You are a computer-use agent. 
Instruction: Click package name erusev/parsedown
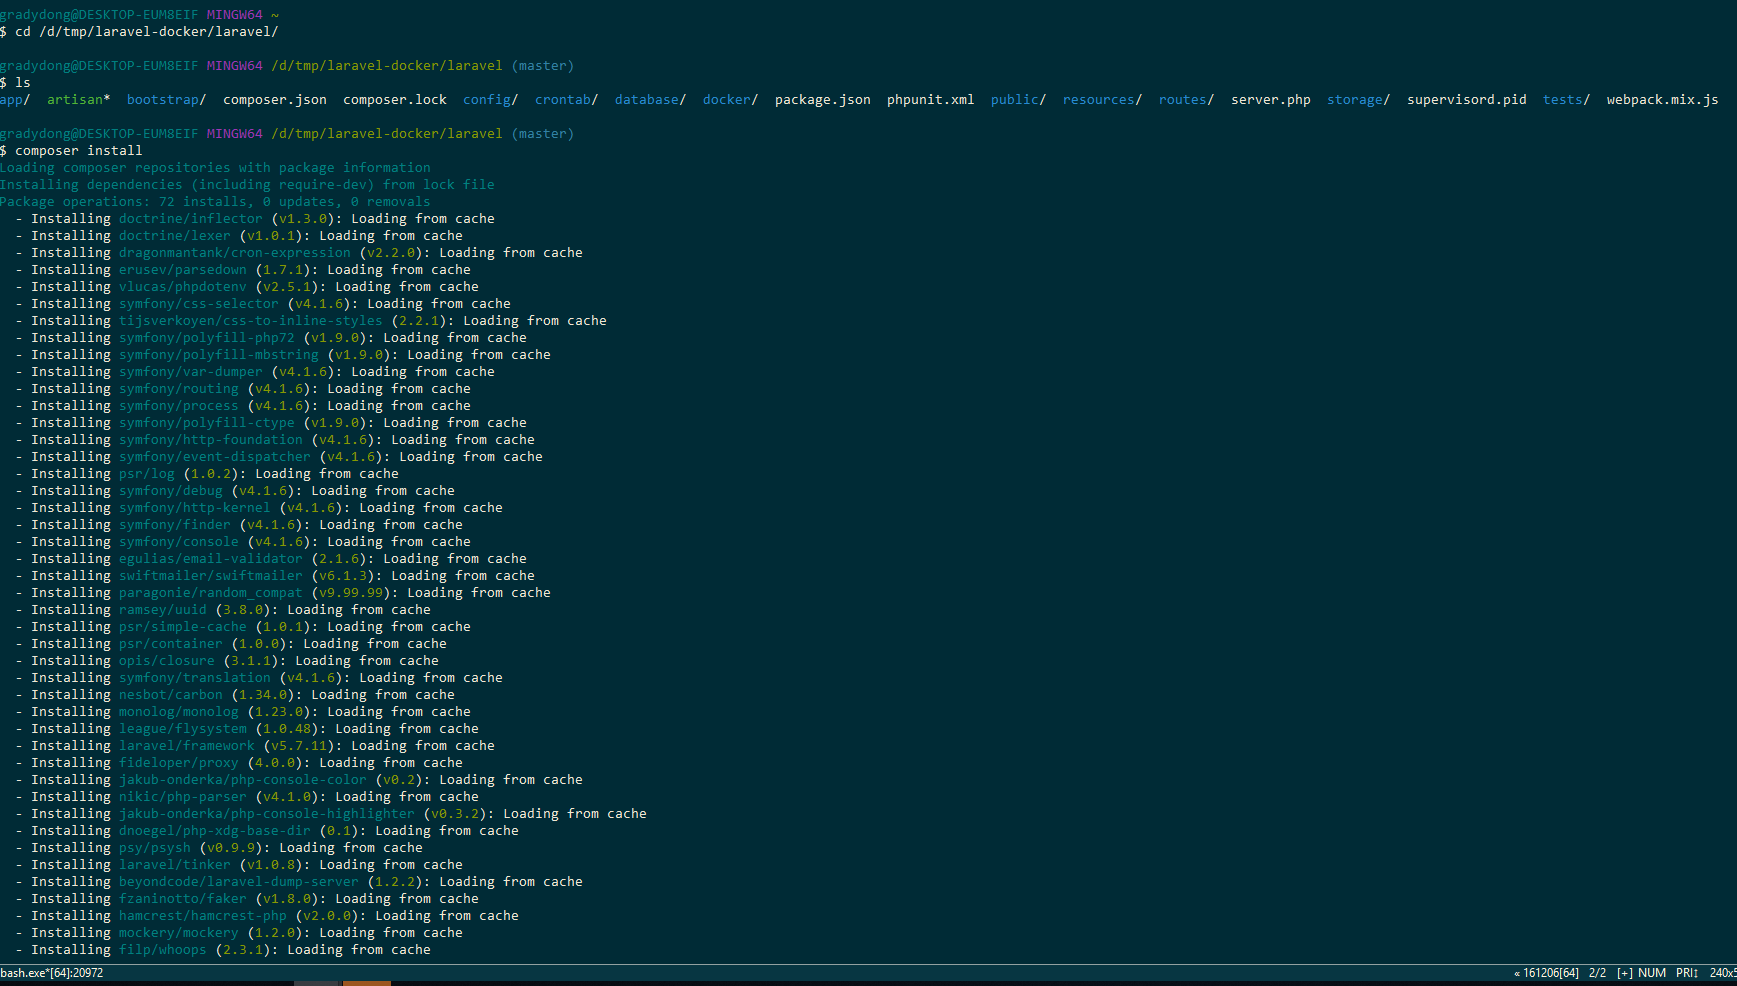(x=183, y=270)
